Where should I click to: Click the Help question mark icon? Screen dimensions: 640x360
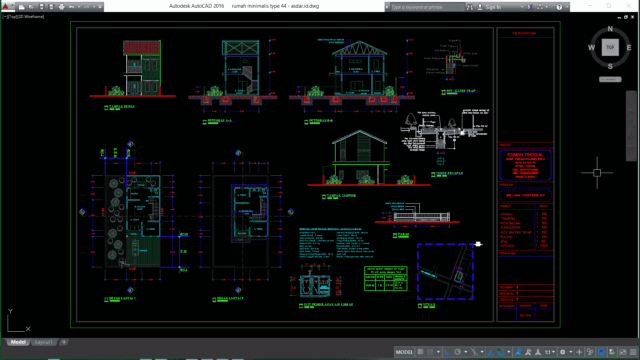tap(559, 7)
